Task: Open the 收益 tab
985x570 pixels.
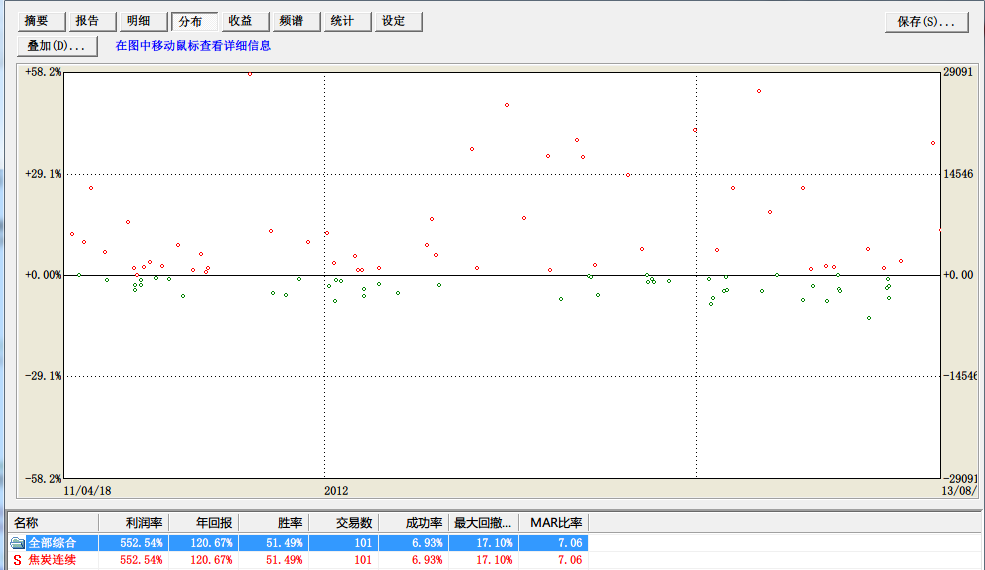Action: 246,21
